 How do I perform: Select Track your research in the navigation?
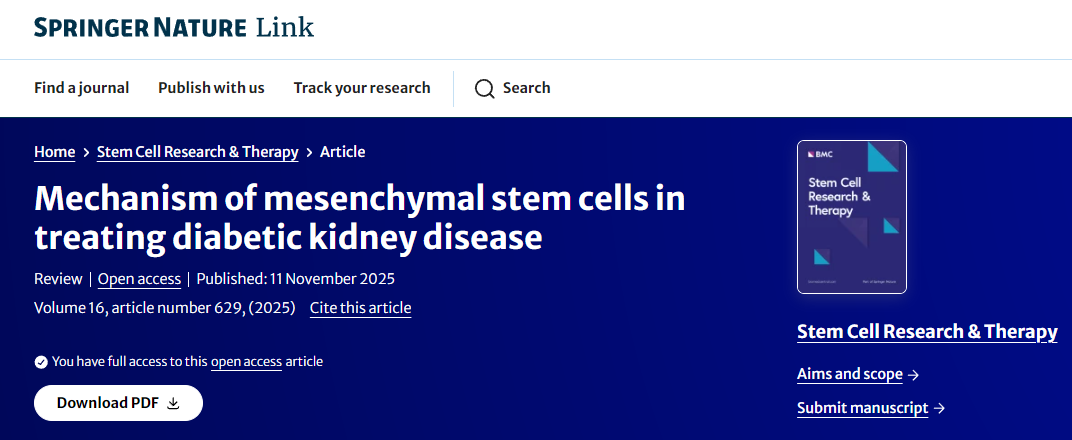(362, 88)
